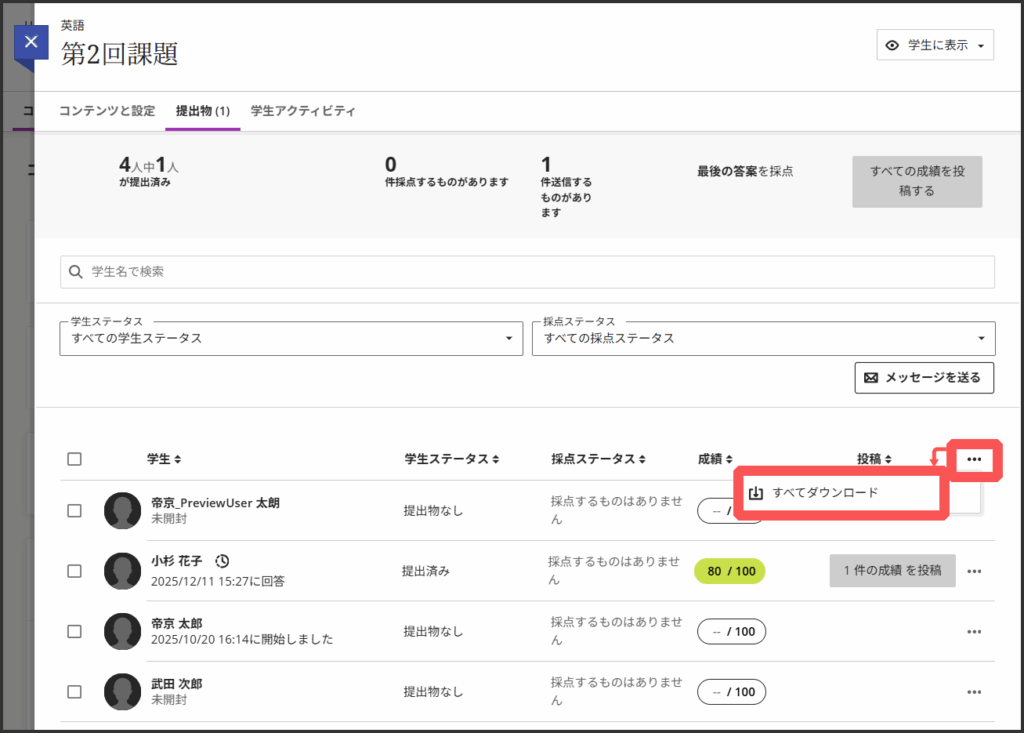Open the three-dot menu for 小杉 花子
This screenshot has width=1024, height=733.
click(974, 571)
